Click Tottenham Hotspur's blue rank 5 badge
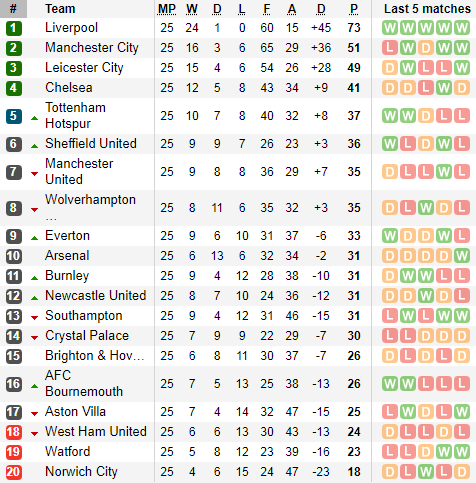The image size is (476, 483). pos(14,116)
